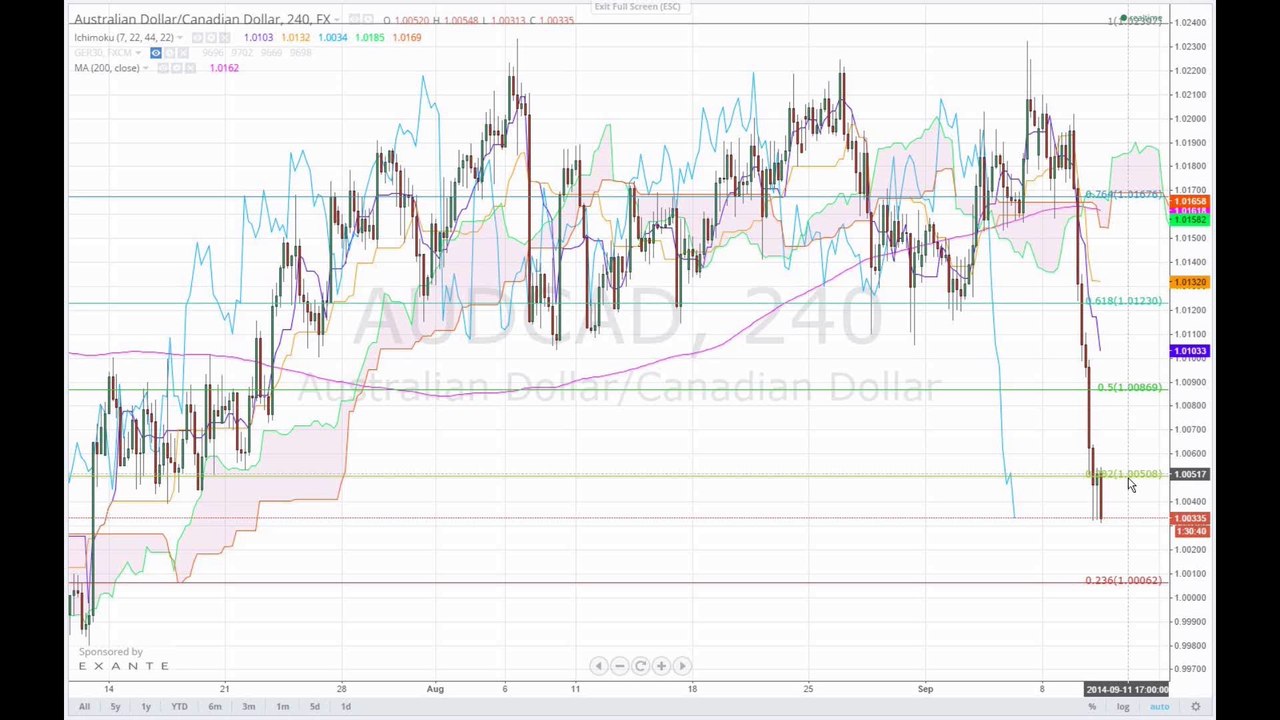Click the reset chart view icon
The image size is (1280, 720).
click(640, 666)
